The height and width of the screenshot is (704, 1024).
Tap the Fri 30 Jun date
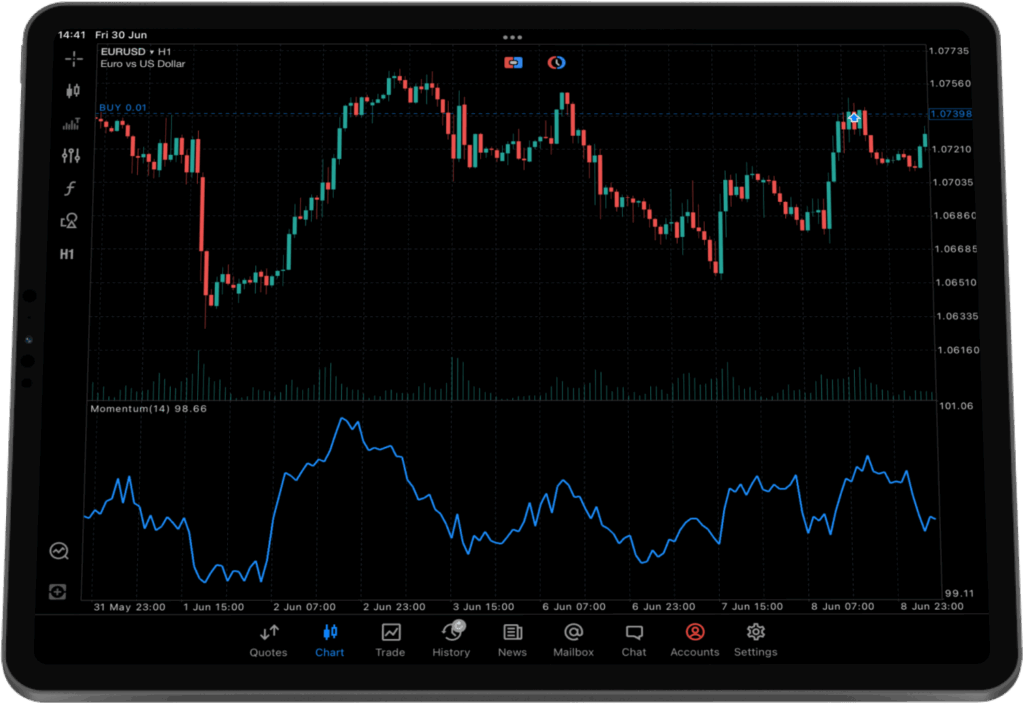pos(121,35)
